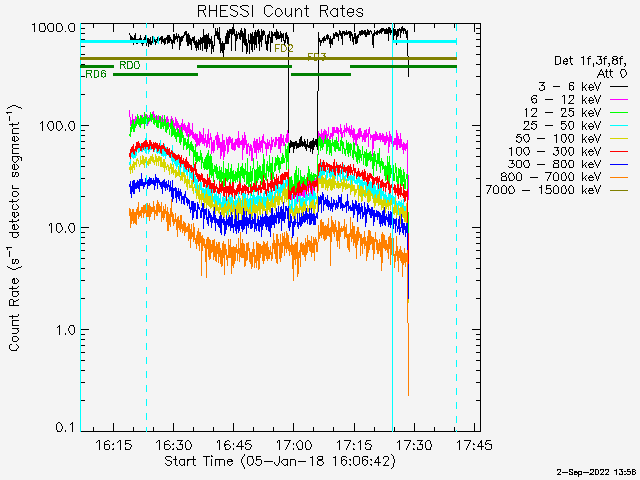This screenshot has height=480, width=640.
Task: Click the x-axis tick label 17:30
Action: [414, 444]
